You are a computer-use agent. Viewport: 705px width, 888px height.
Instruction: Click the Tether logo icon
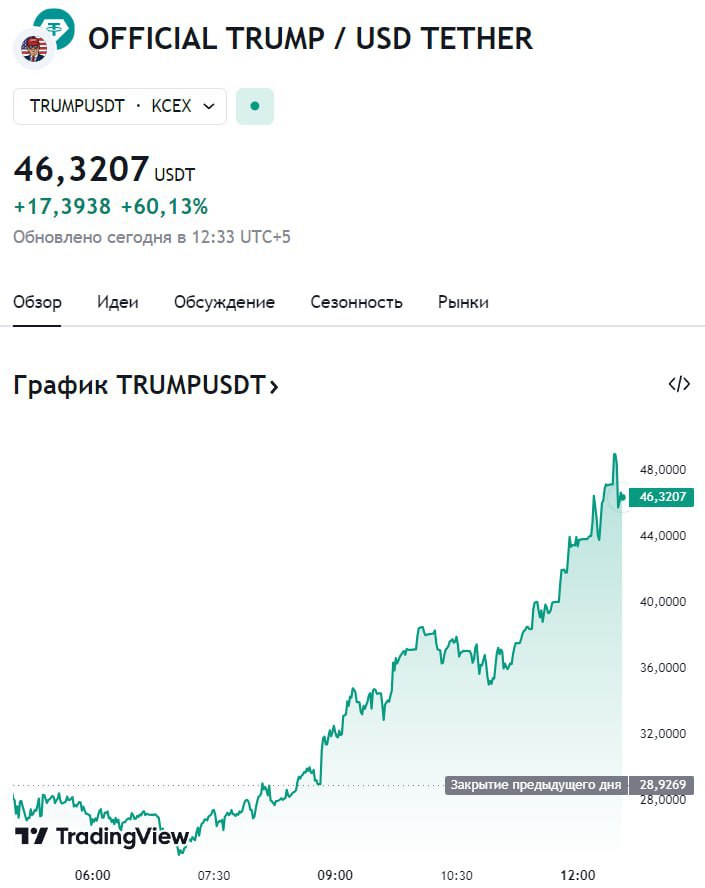(x=53, y=27)
